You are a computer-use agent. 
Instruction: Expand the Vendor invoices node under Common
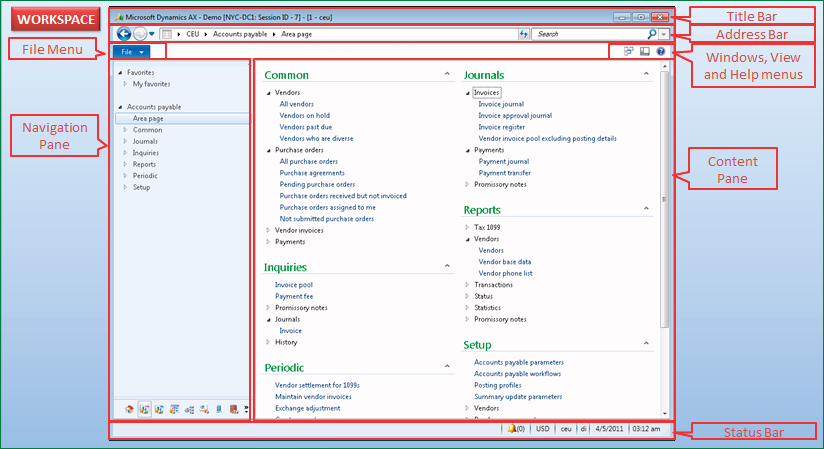click(268, 230)
